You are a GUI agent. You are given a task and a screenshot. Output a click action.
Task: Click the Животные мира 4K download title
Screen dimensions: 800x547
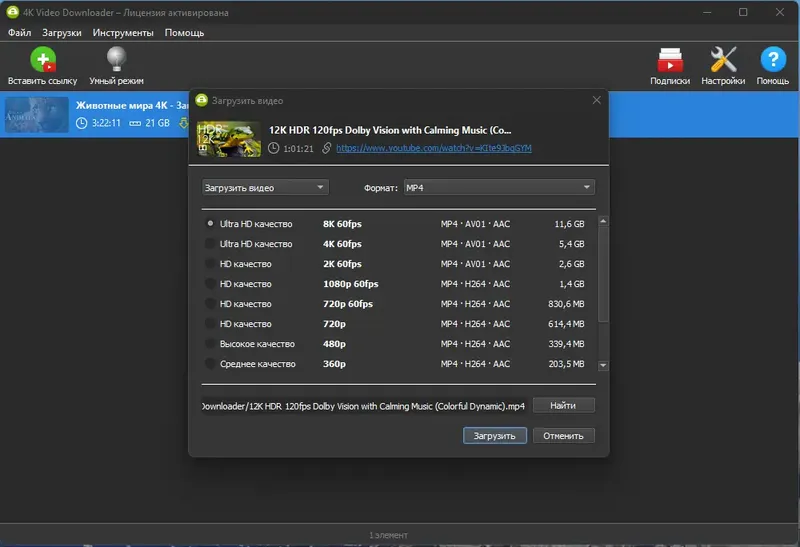132,106
